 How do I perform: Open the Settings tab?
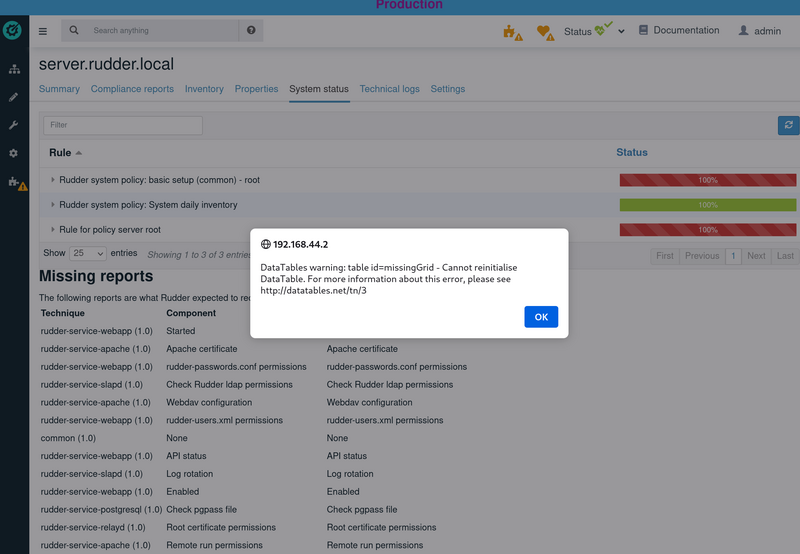[x=447, y=89]
